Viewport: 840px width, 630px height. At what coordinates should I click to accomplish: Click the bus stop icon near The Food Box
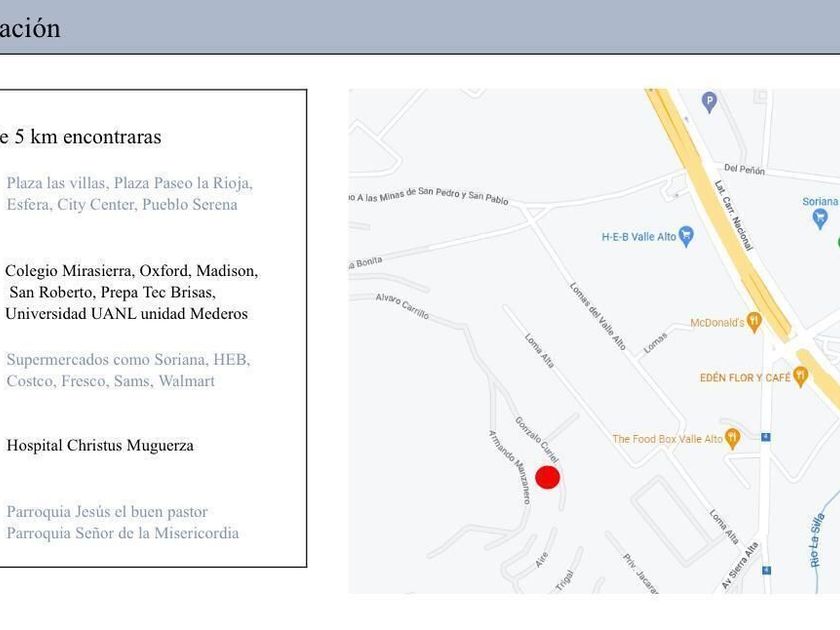[x=766, y=437]
